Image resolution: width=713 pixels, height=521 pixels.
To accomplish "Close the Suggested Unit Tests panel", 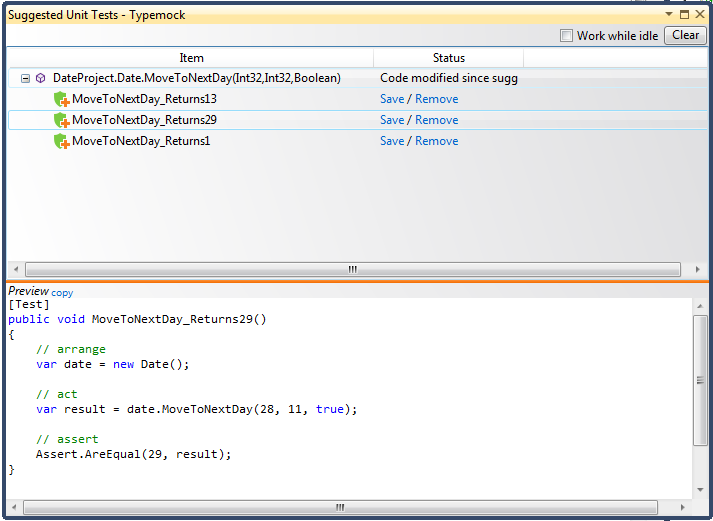I will click(x=699, y=15).
